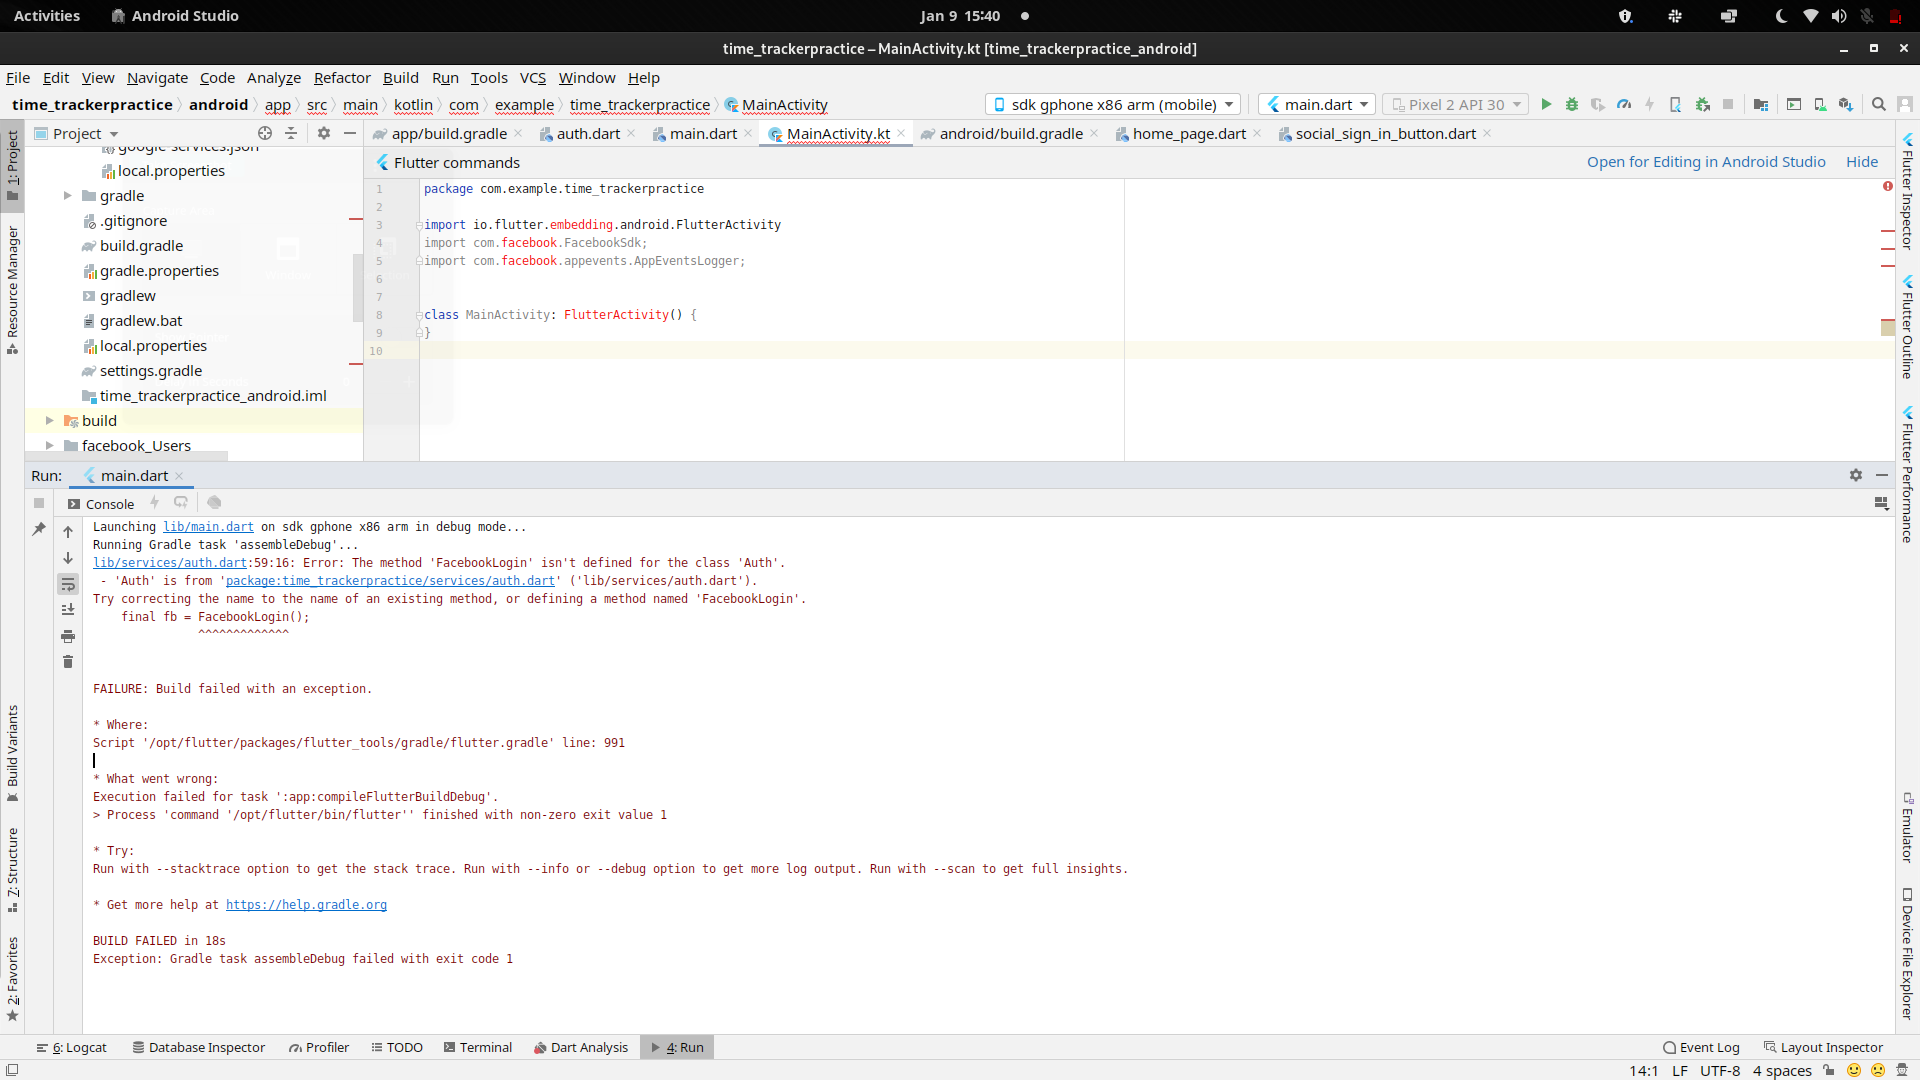Image resolution: width=1920 pixels, height=1080 pixels.
Task: Toggle soft-wrap in Run console
Action: click(68, 584)
